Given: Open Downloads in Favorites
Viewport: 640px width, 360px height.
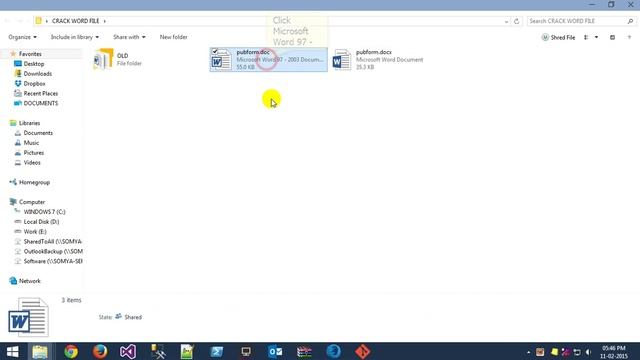Looking at the screenshot, I should click(38, 73).
